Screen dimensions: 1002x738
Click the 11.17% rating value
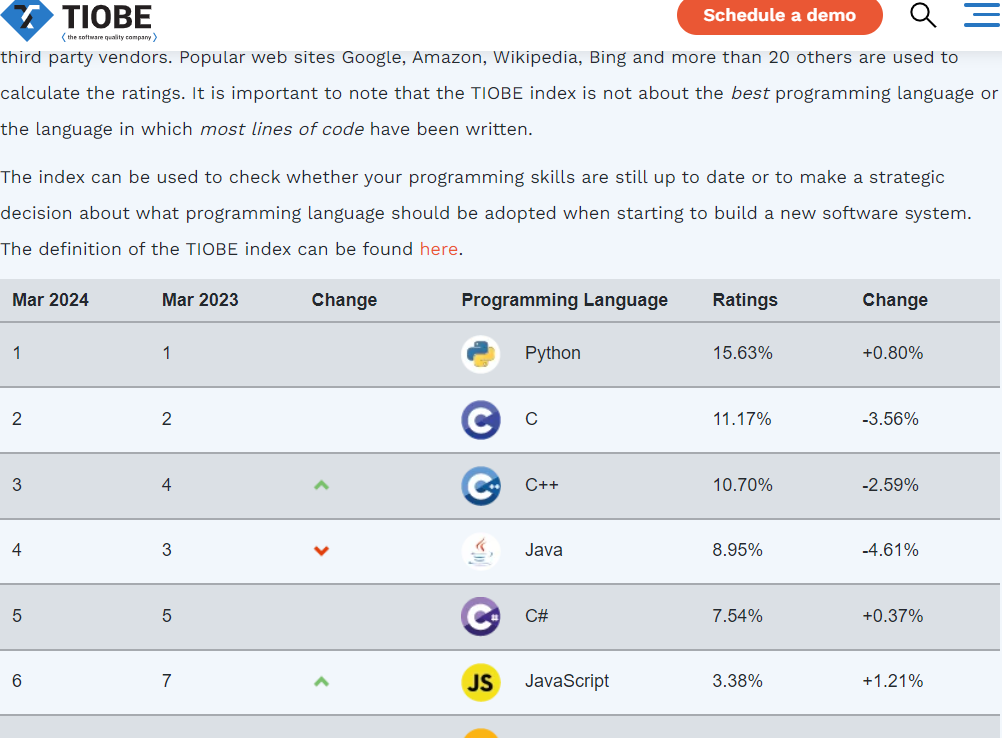[x=742, y=419]
